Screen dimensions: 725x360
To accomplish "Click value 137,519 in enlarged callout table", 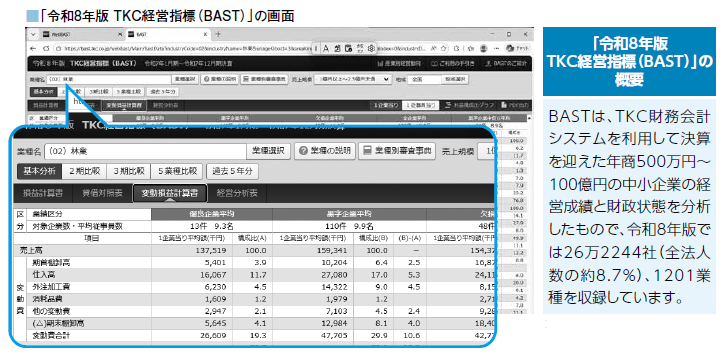I will 210,251.
